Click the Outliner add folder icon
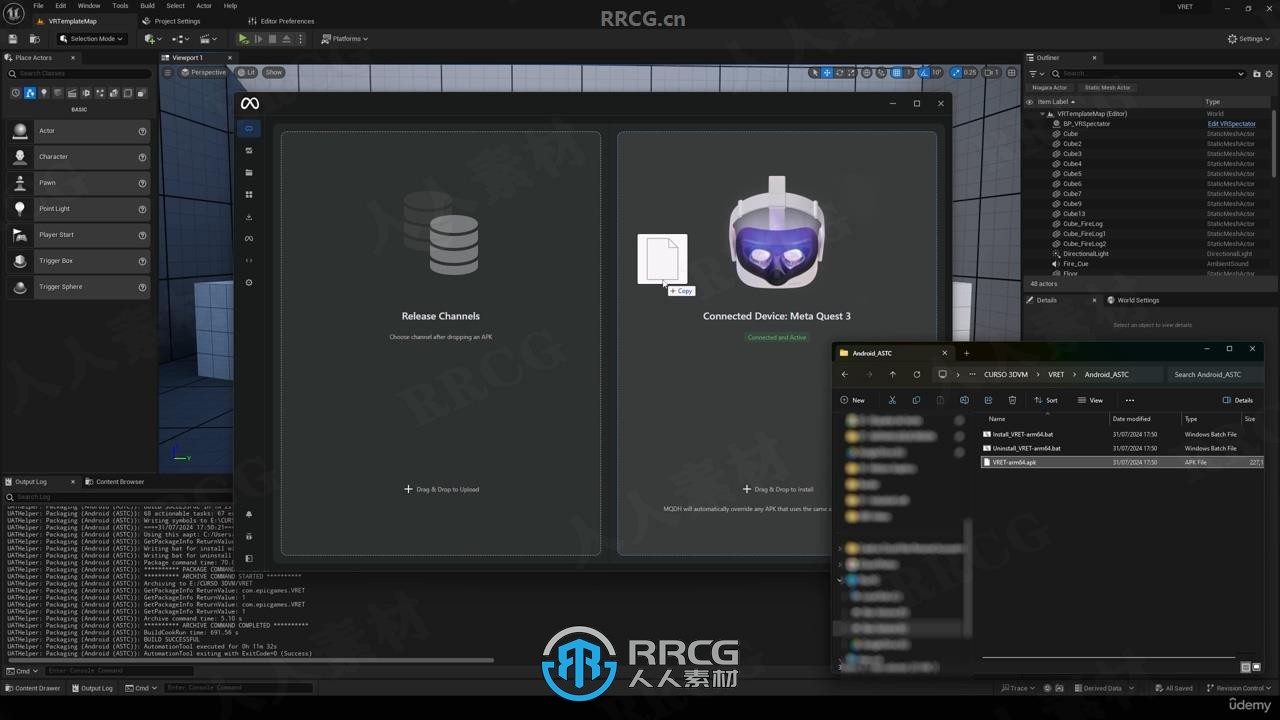The width and height of the screenshot is (1280, 720). (1256, 73)
